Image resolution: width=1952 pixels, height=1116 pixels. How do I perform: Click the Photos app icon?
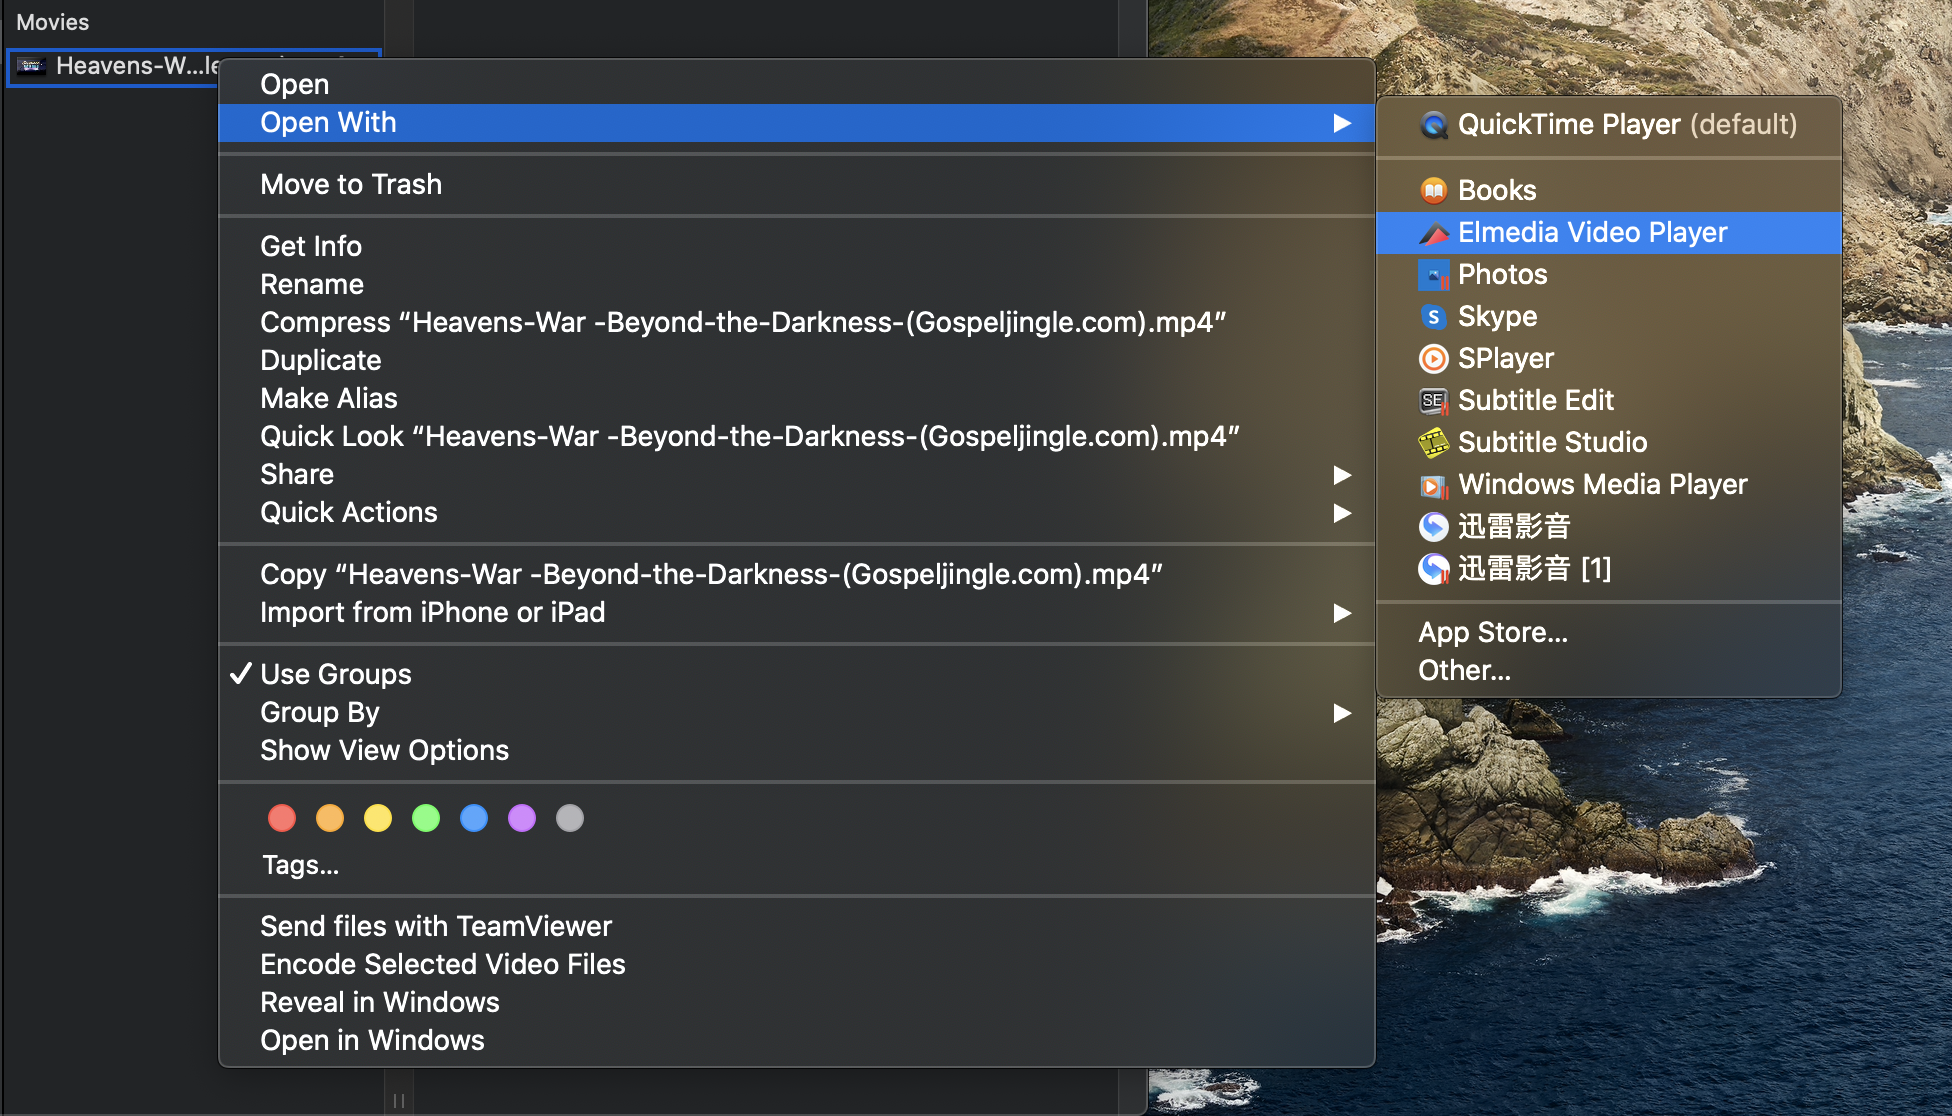(x=1434, y=275)
